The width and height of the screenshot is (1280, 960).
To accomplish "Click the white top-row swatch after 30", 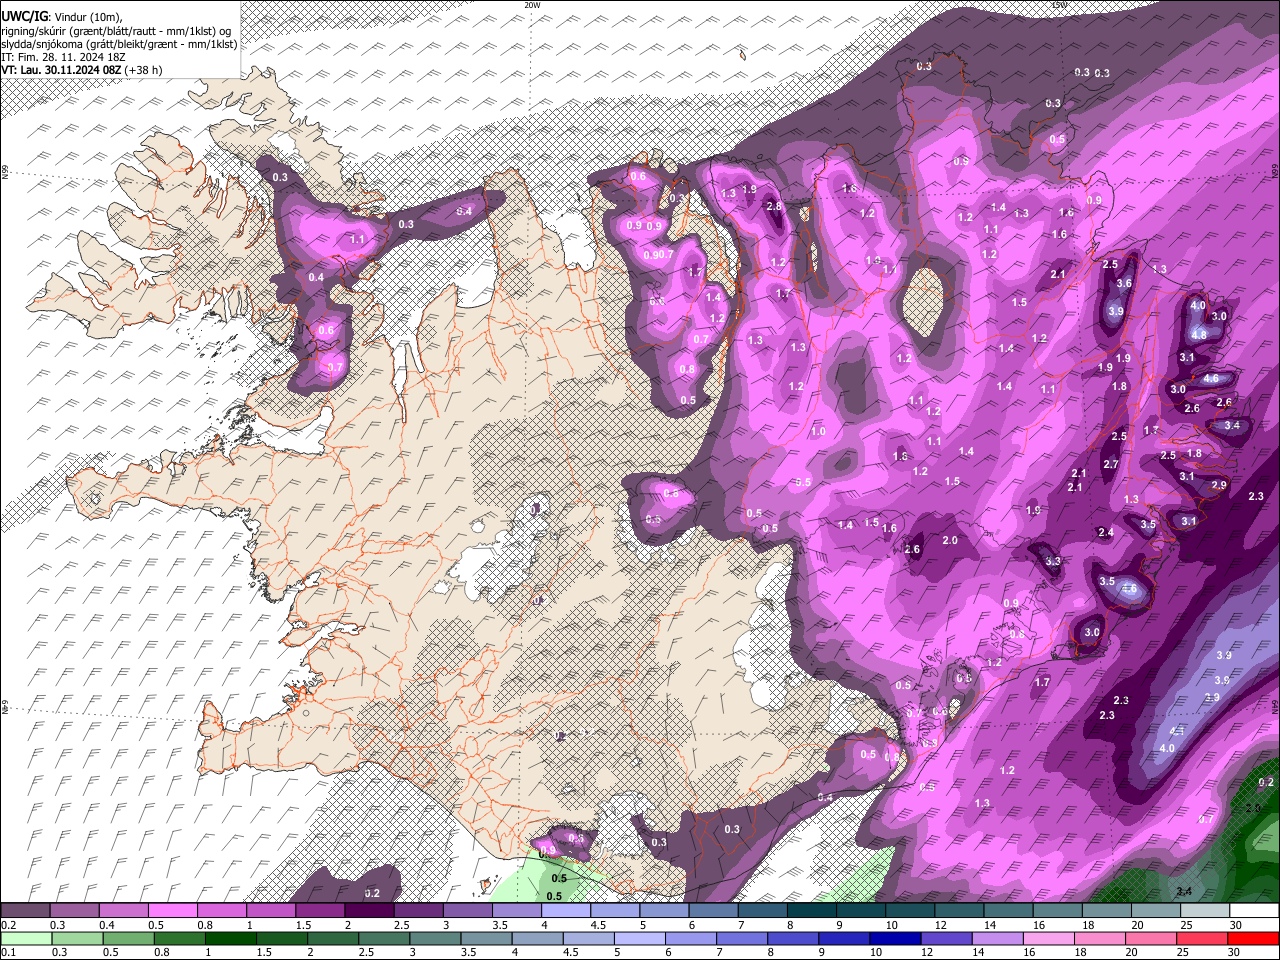I will coord(1254,911).
